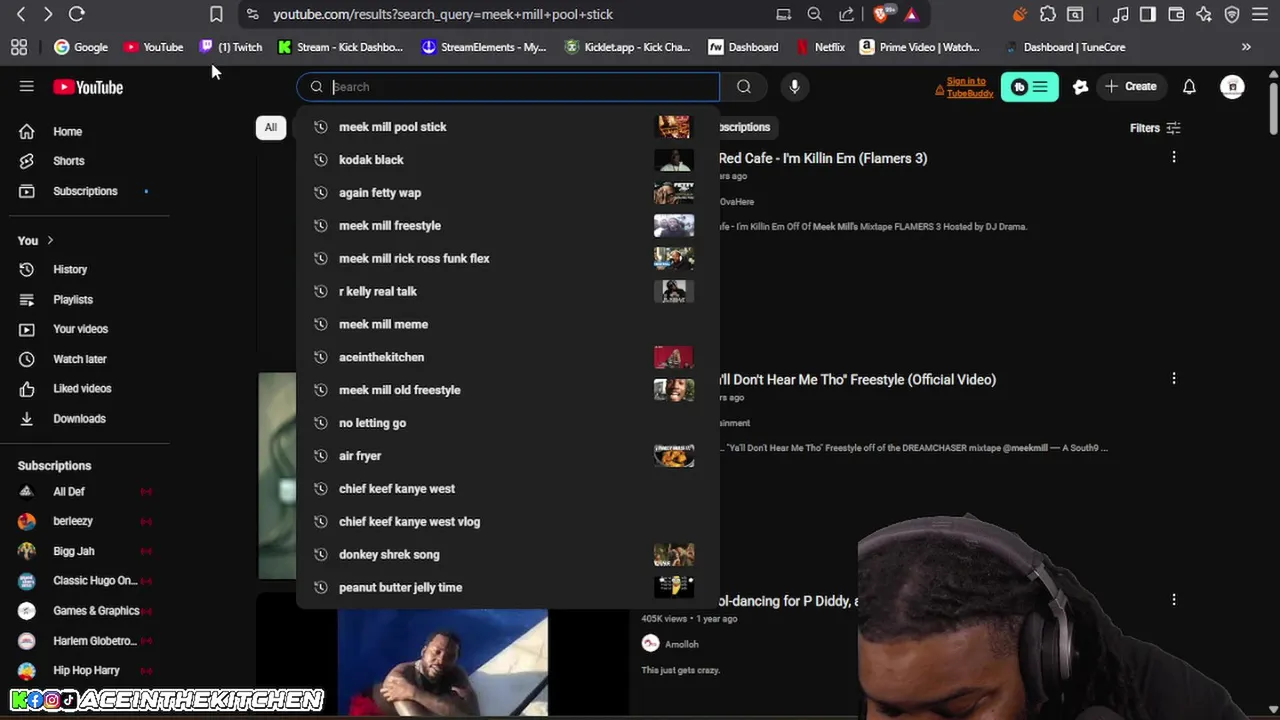This screenshot has width=1280, height=720.
Task: Select suggestion 'meek mill pool stick'
Action: coord(508,127)
